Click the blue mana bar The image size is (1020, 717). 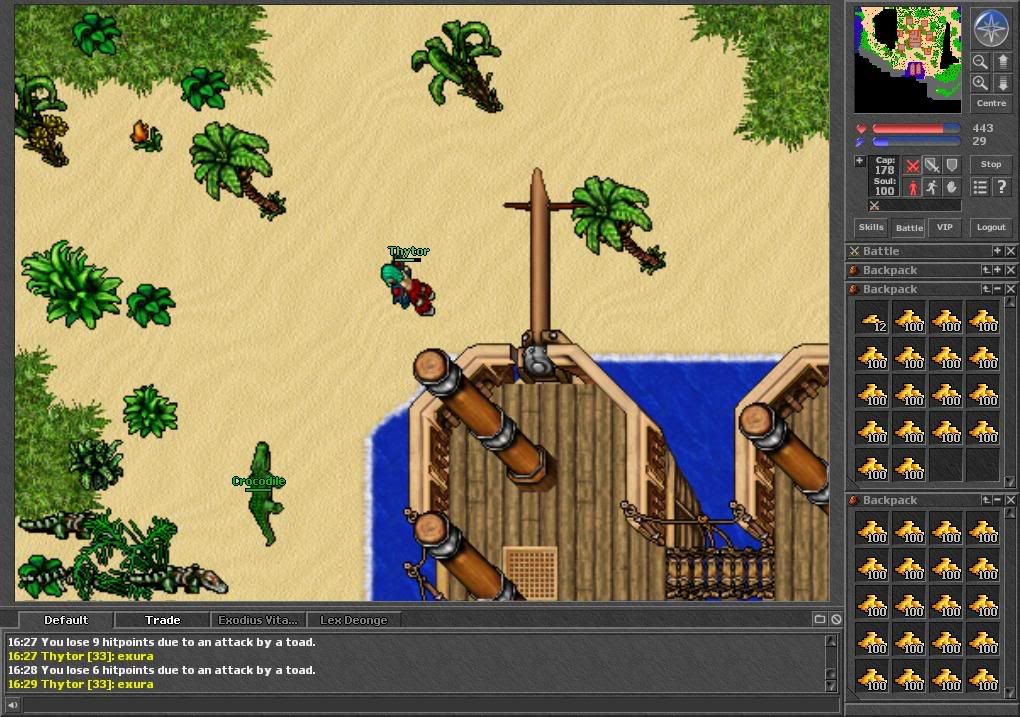pyautogui.click(x=916, y=141)
